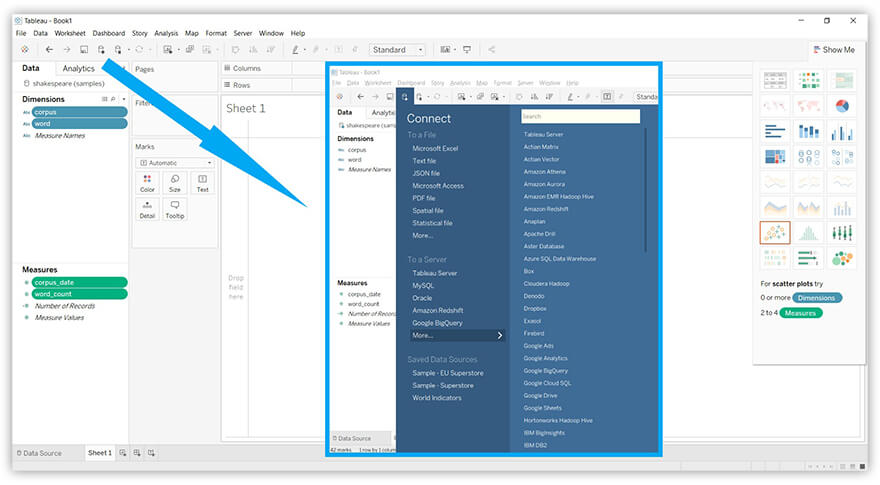The height and width of the screenshot is (485, 880).
Task: Open the Automatic mark type dropdown
Action: click(x=175, y=163)
